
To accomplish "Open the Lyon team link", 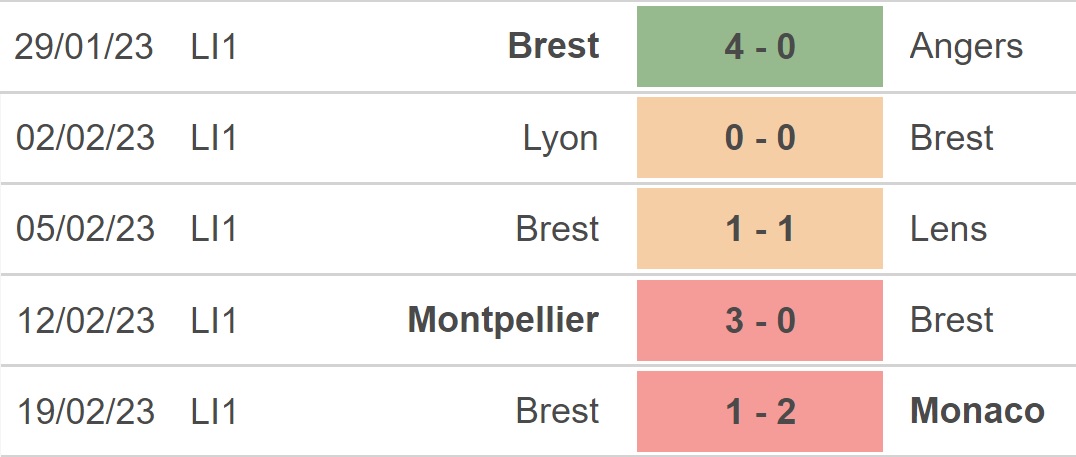I will (x=561, y=139).
